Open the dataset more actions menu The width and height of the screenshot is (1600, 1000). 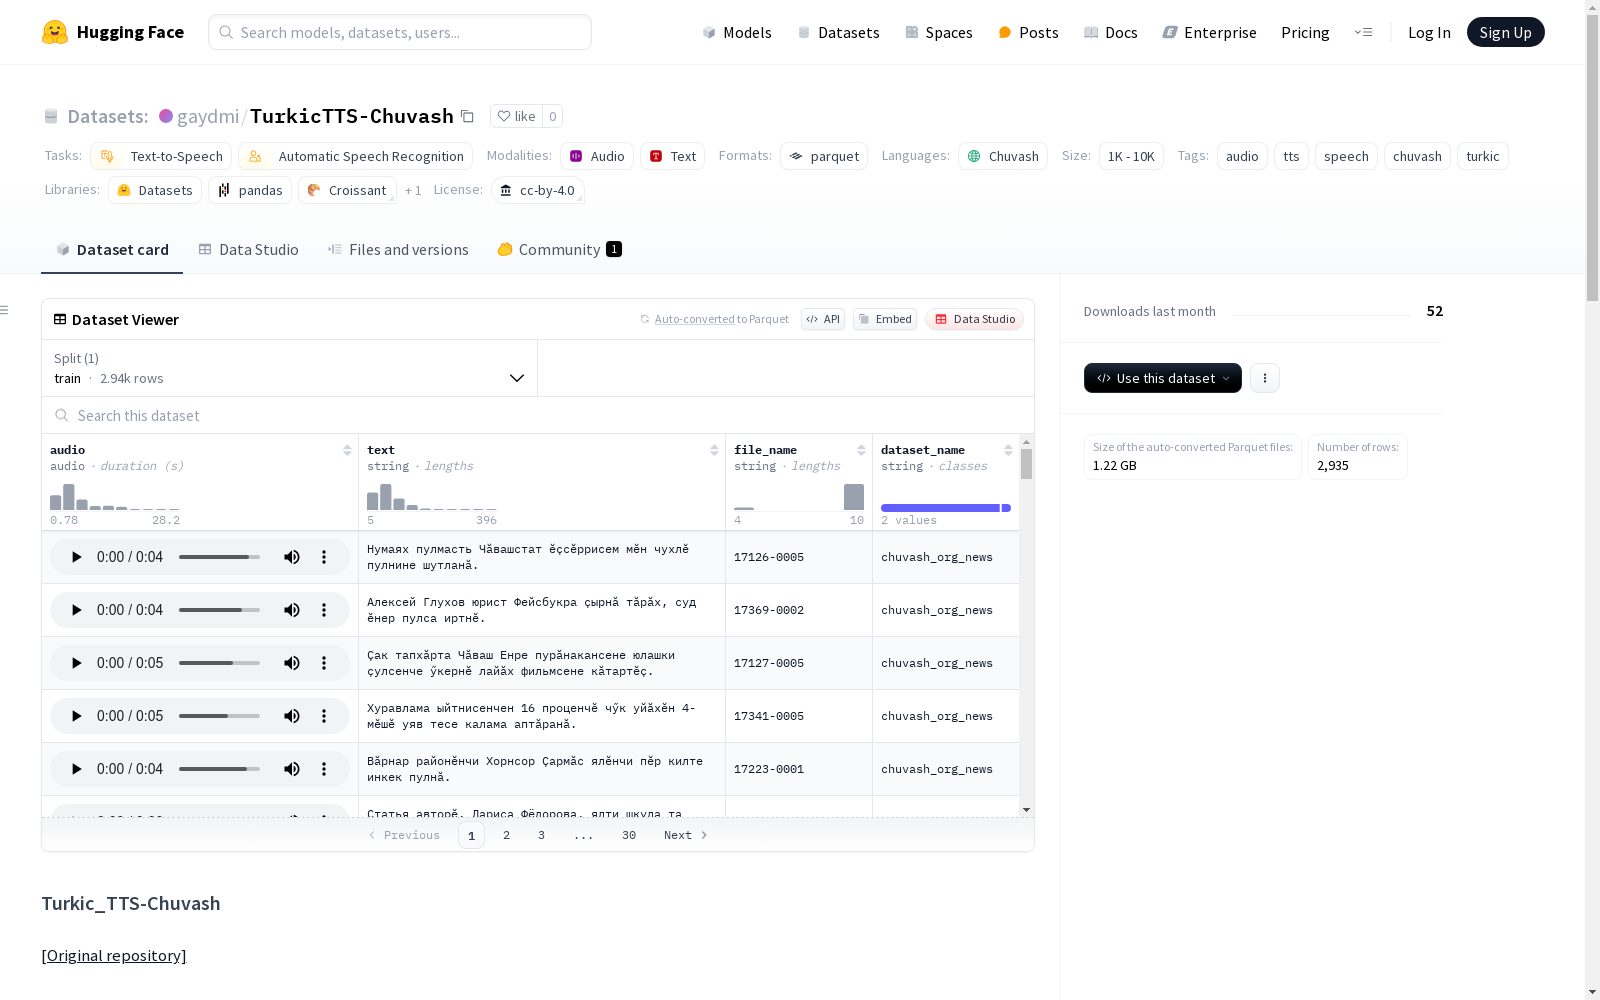(1265, 378)
